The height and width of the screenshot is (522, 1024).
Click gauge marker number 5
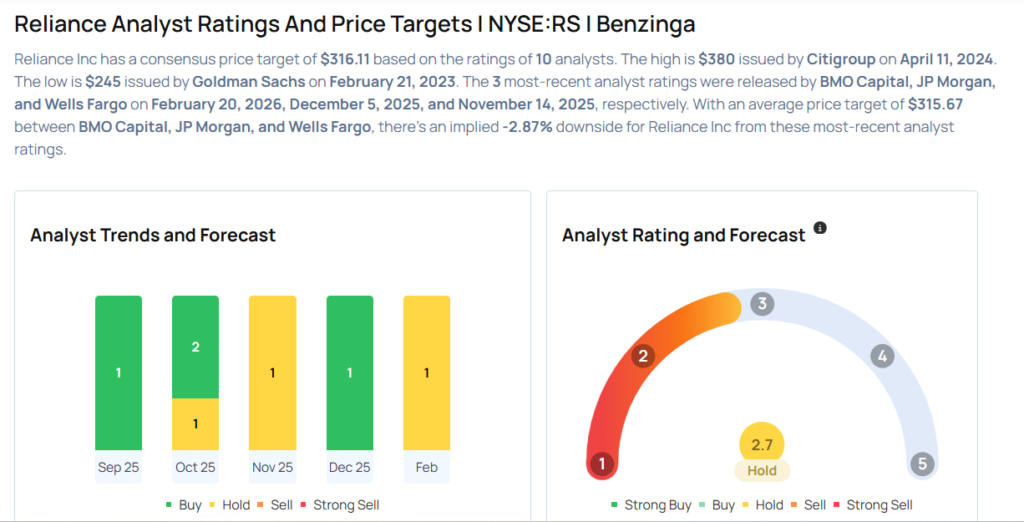pyautogui.click(x=921, y=464)
